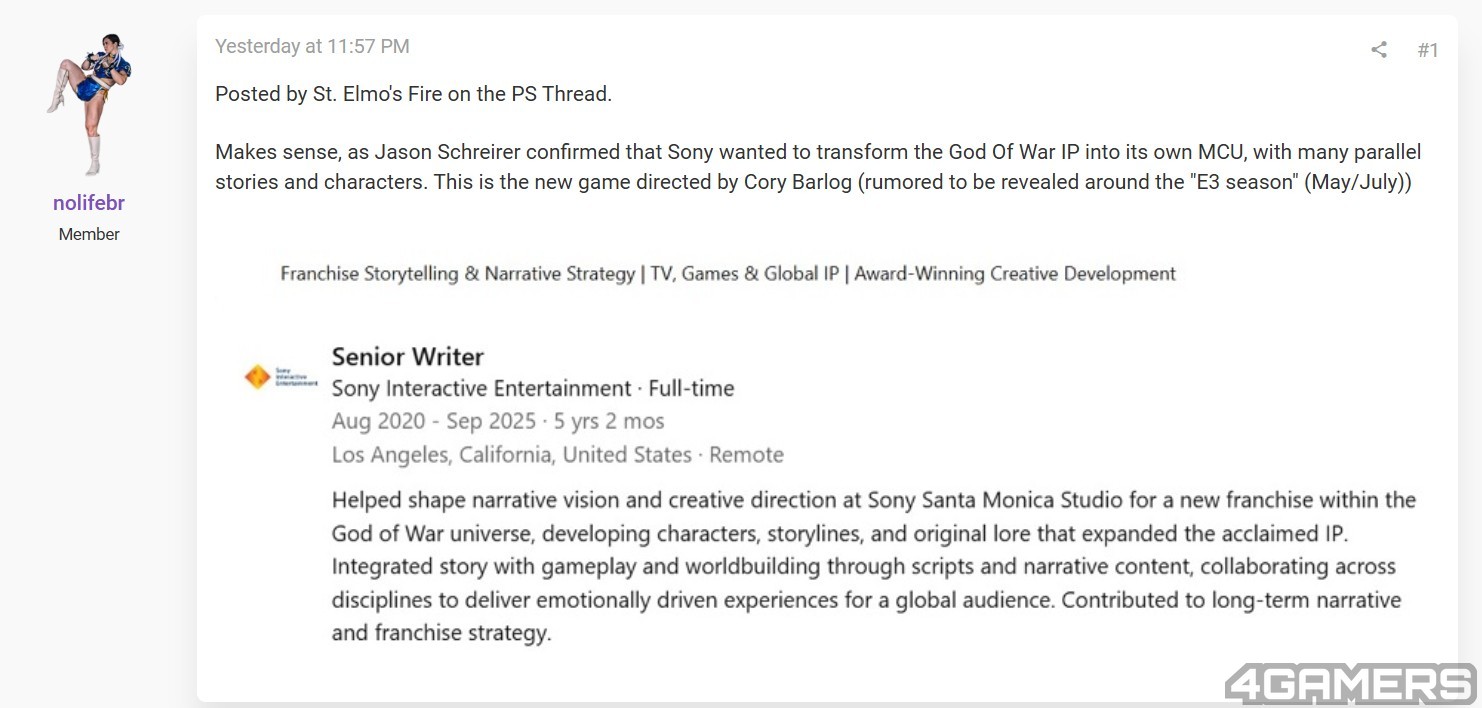Click the "Award-Winning Creative Development" text
Viewport: 1482px width, 708px height.
[x=1015, y=273]
